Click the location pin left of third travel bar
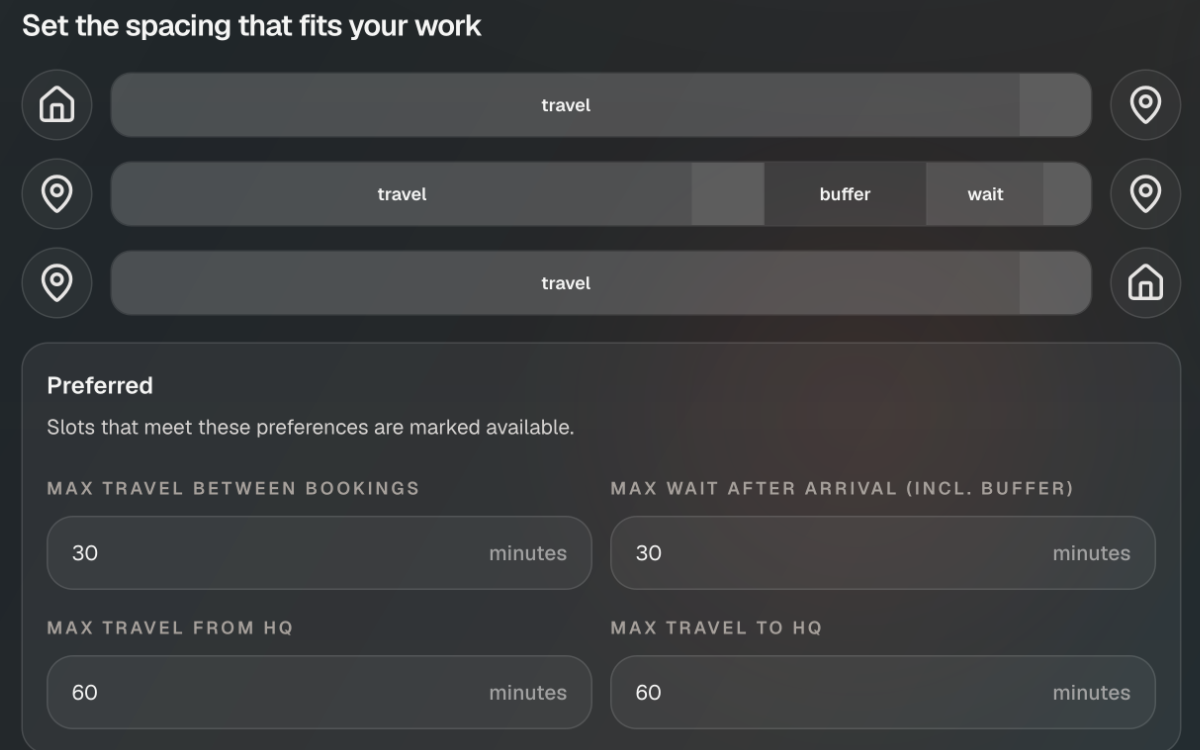This screenshot has height=750, width=1200. tap(57, 283)
